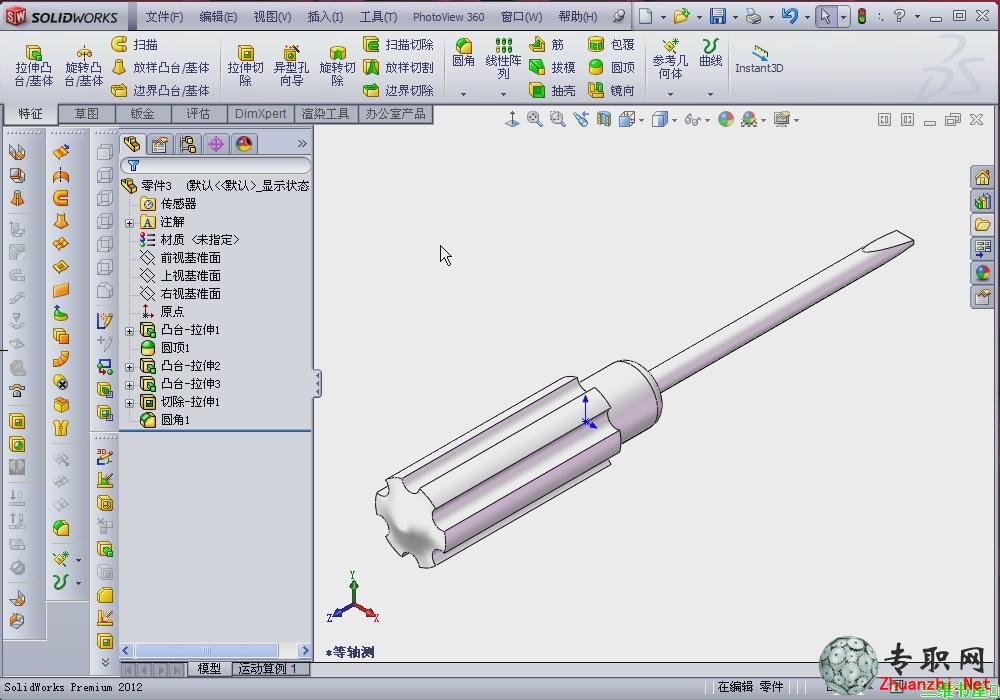Open the PropertyManager tab icon
The image size is (1000, 700).
tap(159, 144)
